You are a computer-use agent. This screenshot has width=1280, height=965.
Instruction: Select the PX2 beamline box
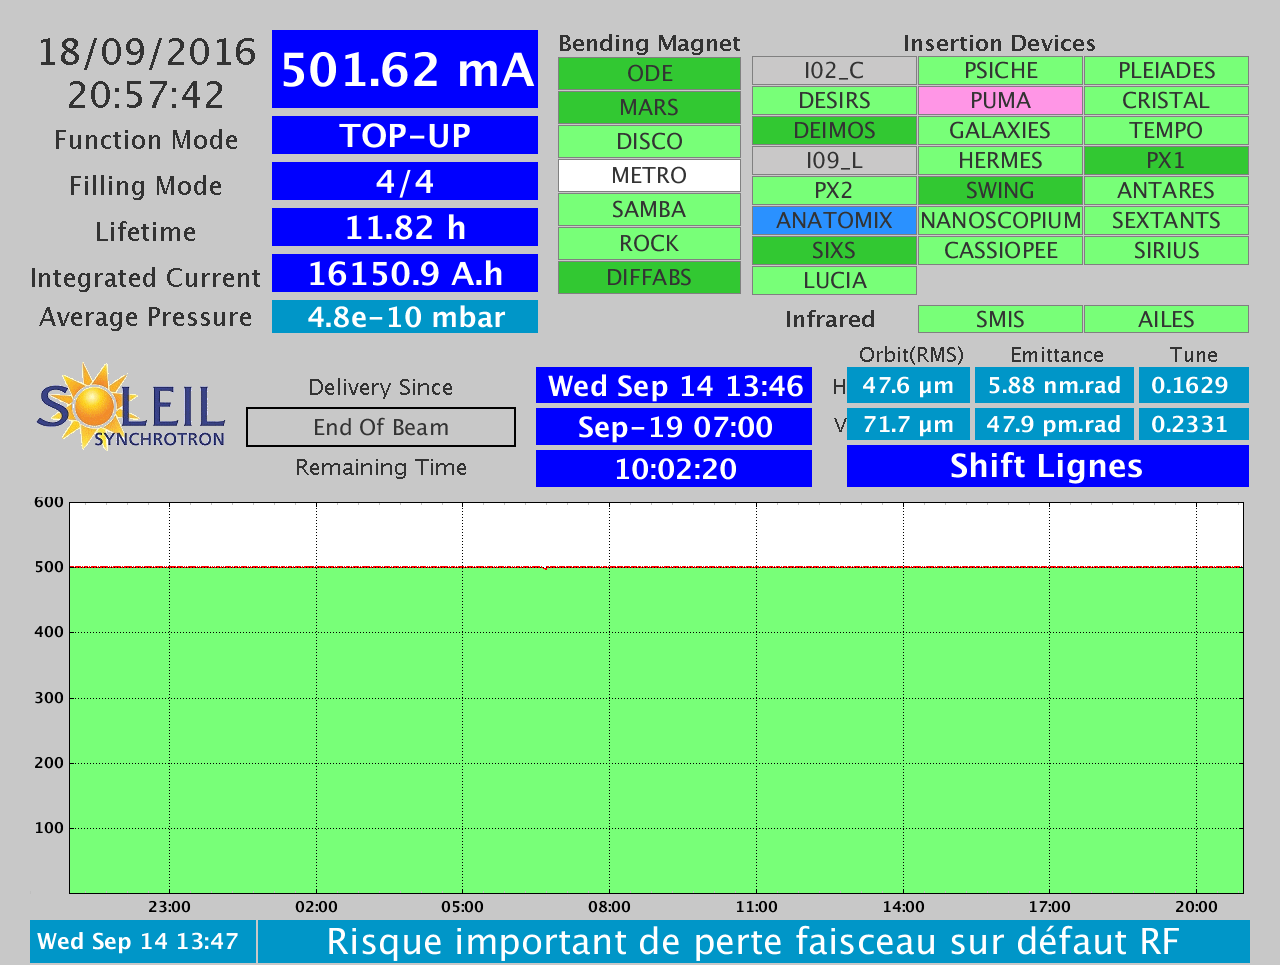(x=834, y=191)
